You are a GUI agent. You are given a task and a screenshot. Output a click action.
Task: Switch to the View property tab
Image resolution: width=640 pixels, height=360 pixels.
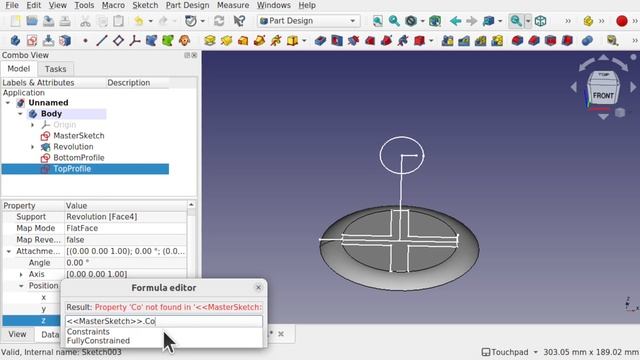[x=17, y=334]
